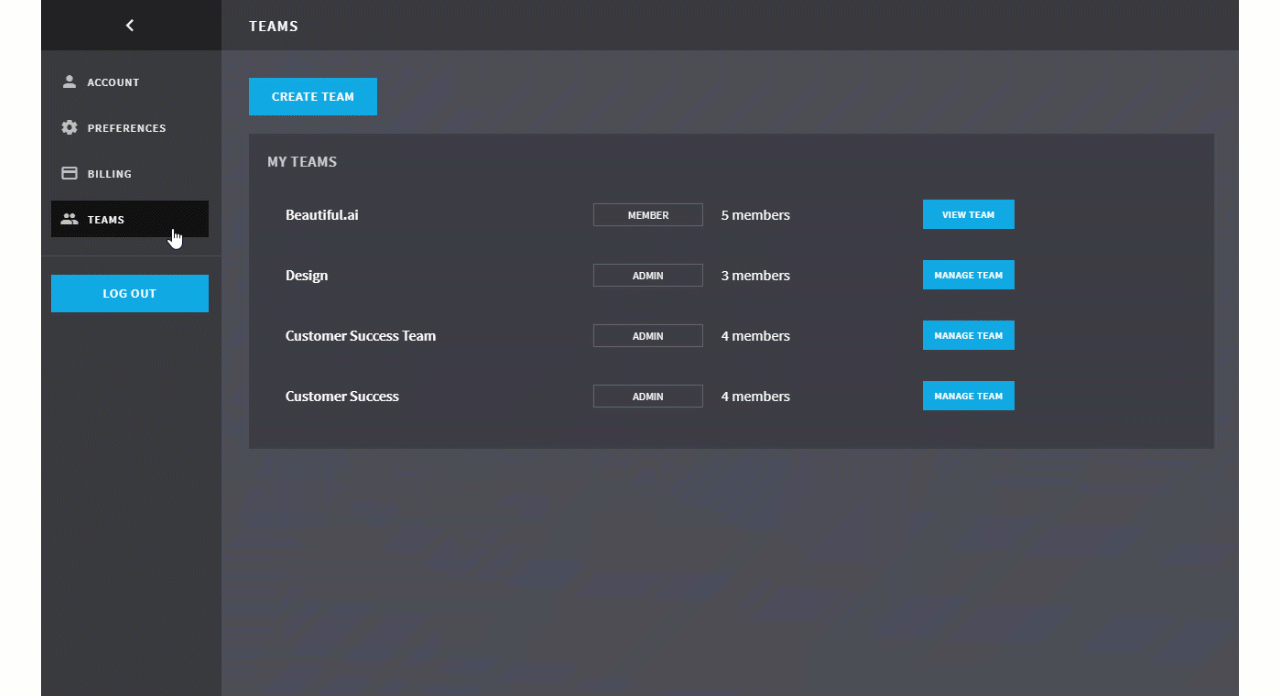The image size is (1280, 696).
Task: Click the Admin badge for Design
Action: tap(647, 275)
